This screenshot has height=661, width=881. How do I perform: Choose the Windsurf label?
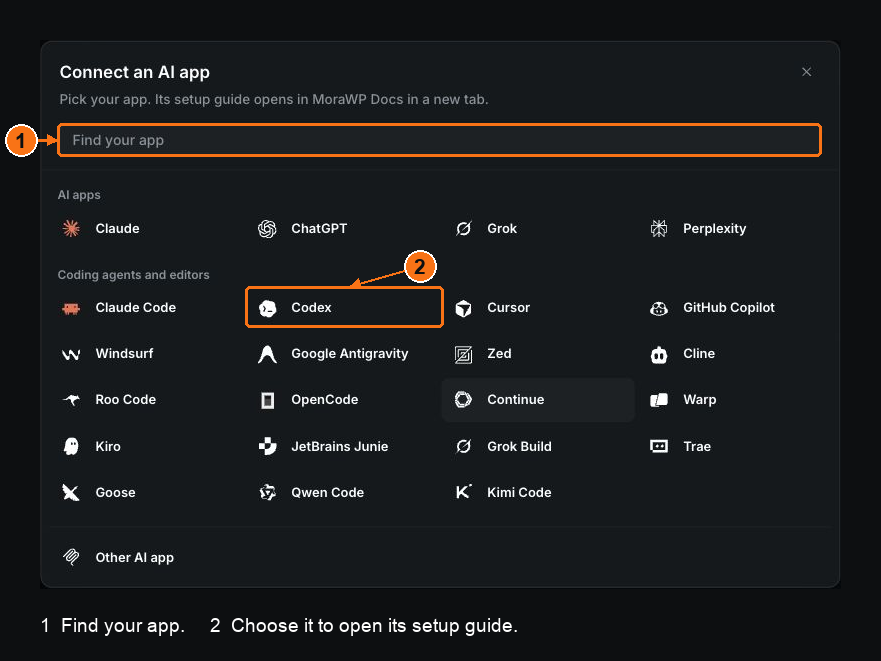pyautogui.click(x=124, y=354)
